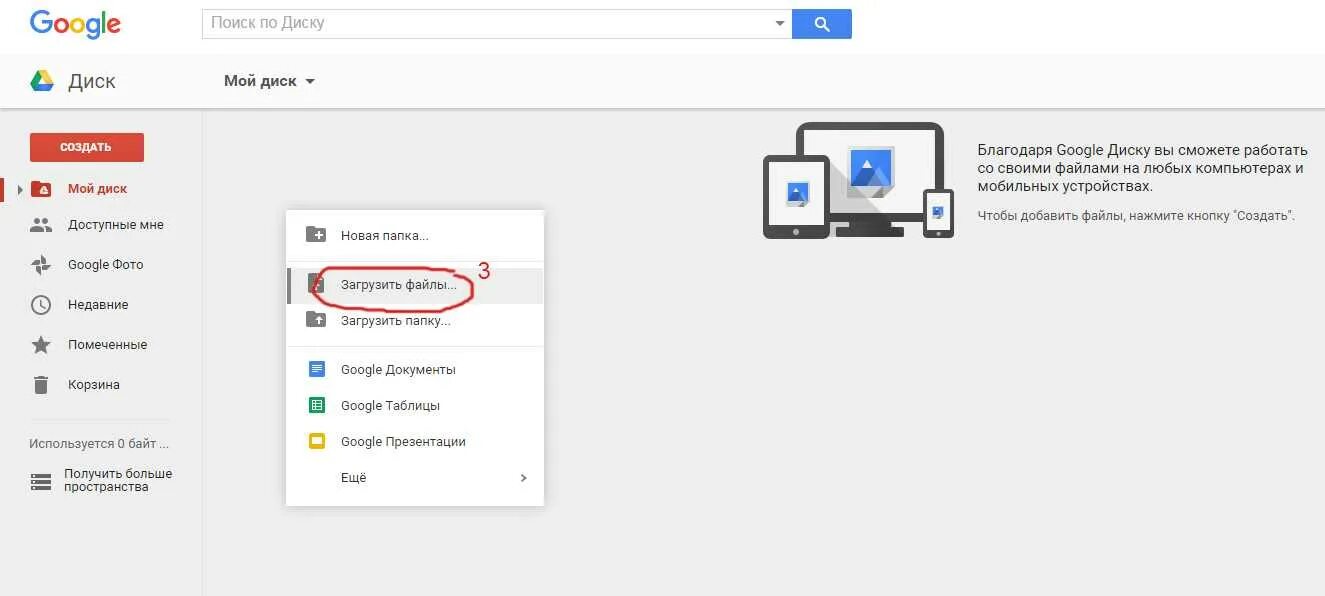Open the Корзина trash icon
This screenshot has height=596, width=1325.
pos(42,384)
